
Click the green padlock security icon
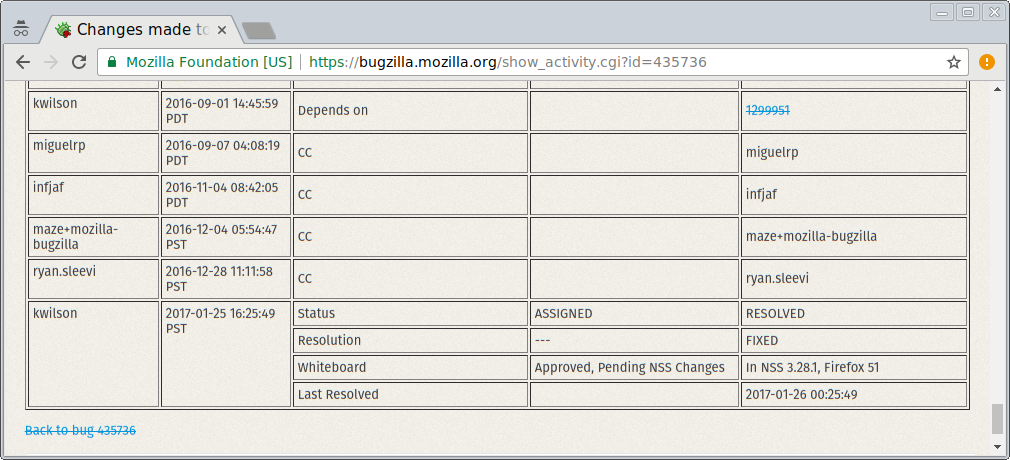(x=112, y=62)
